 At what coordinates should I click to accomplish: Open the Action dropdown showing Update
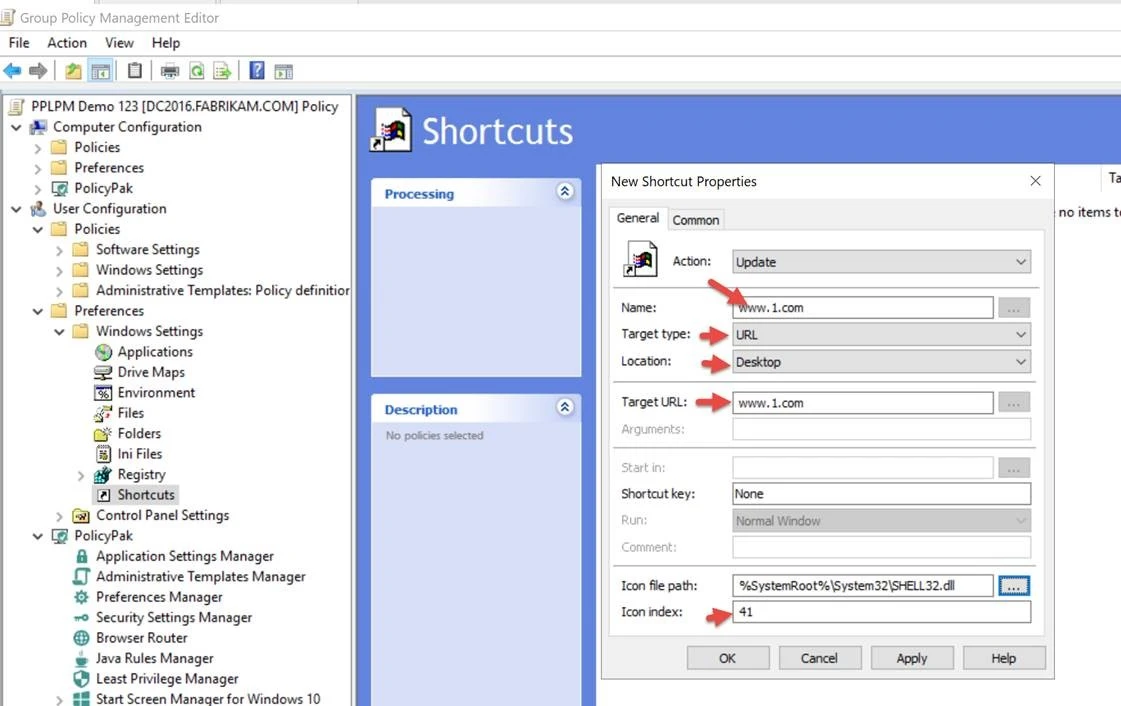(x=881, y=262)
